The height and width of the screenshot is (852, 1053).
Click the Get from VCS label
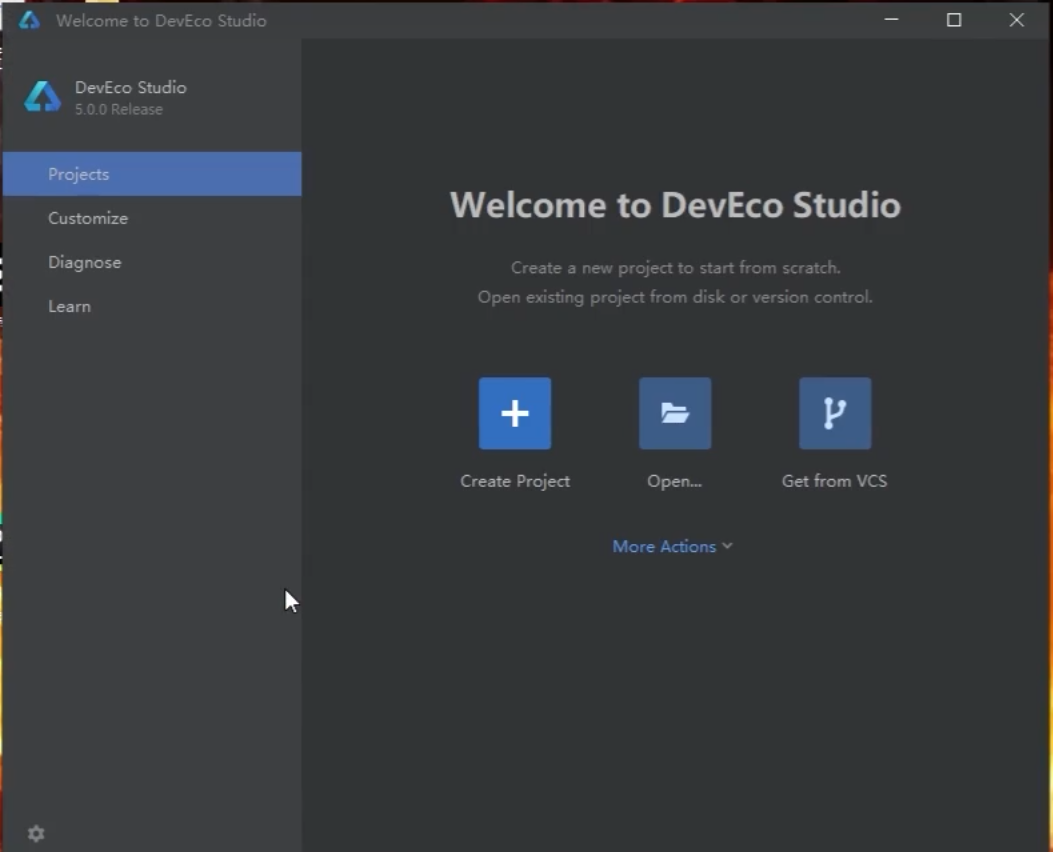pyautogui.click(x=834, y=481)
